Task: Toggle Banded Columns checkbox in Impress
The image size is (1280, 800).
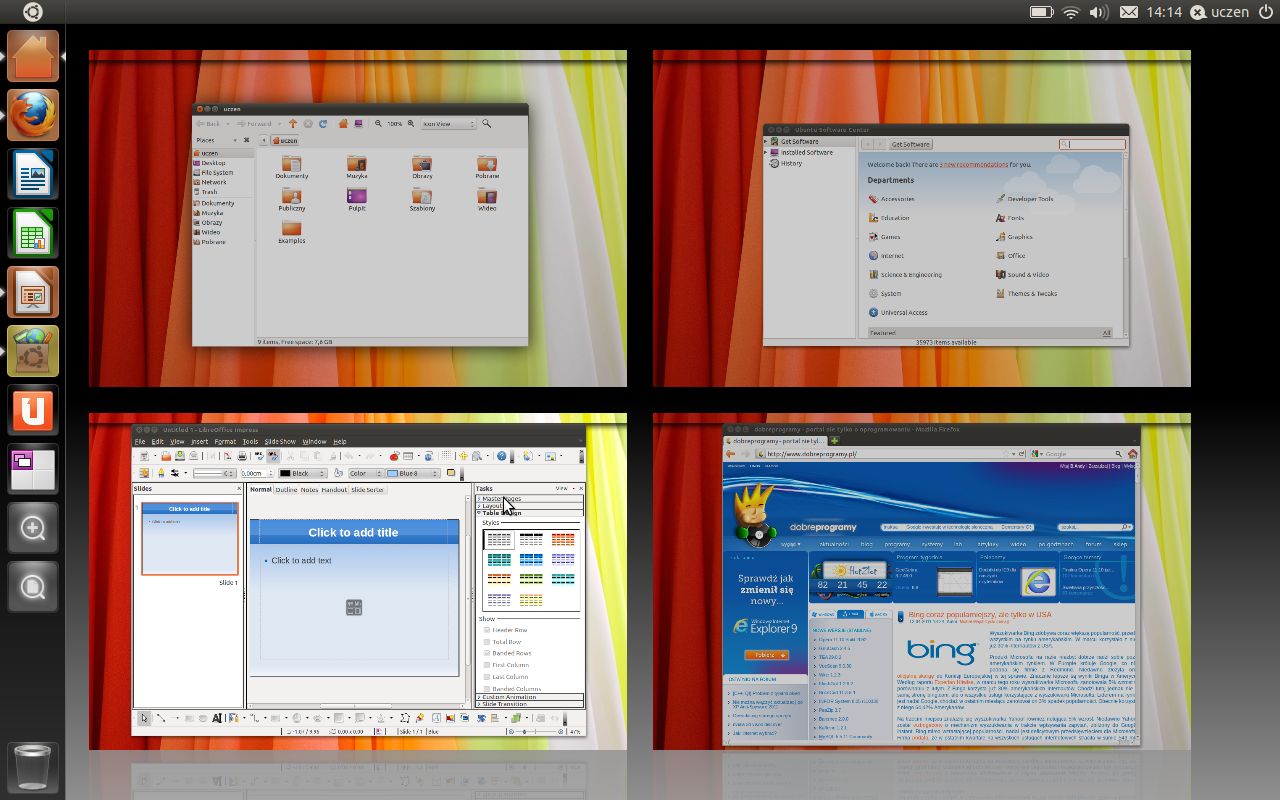Action: click(x=486, y=688)
